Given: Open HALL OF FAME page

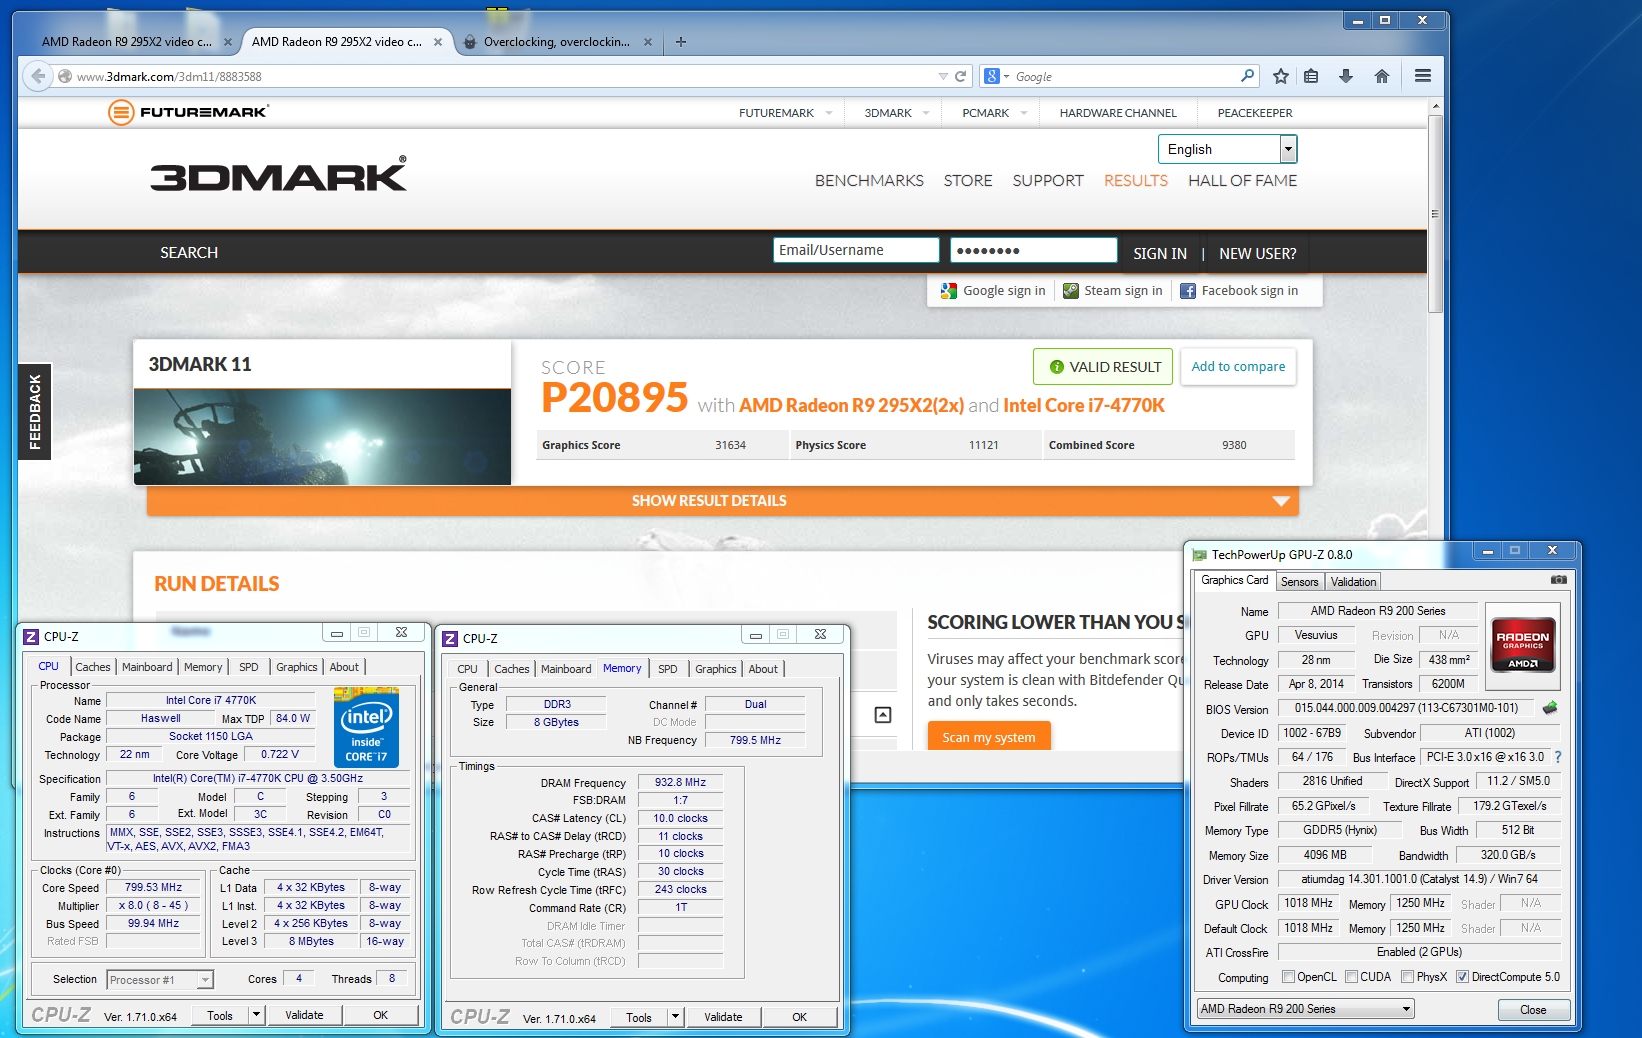Looking at the screenshot, I should tap(1242, 181).
